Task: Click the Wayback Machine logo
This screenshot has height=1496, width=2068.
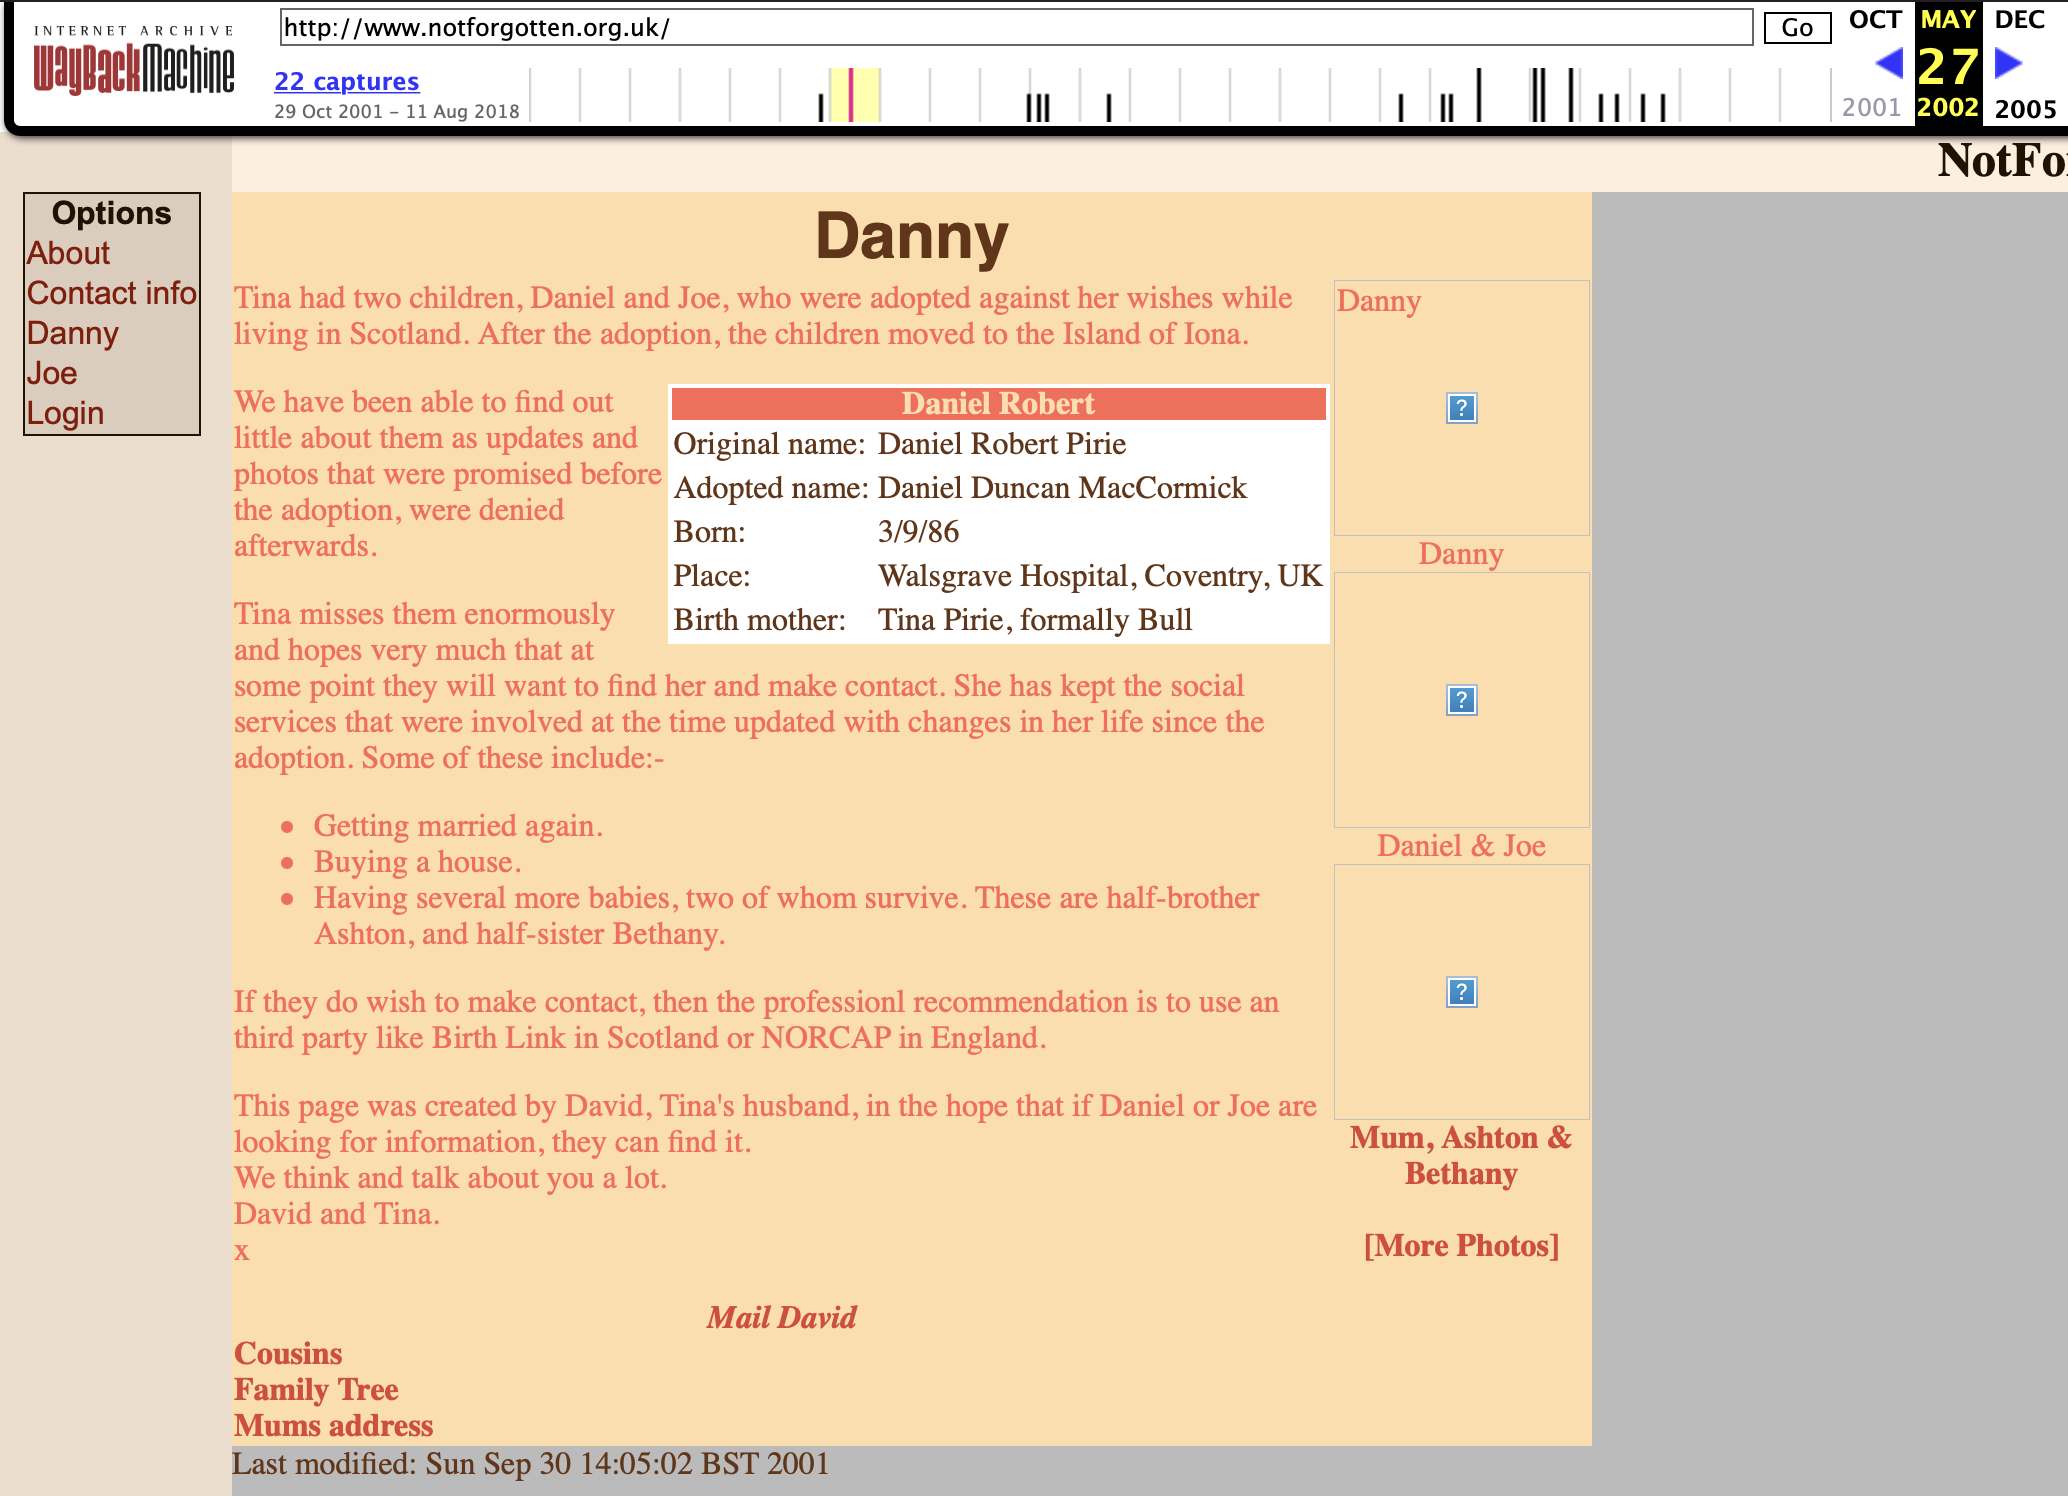Action: [134, 62]
